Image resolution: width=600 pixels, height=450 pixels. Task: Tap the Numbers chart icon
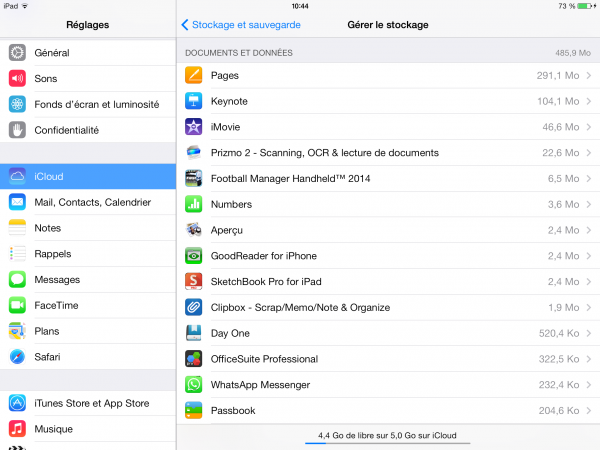point(194,204)
